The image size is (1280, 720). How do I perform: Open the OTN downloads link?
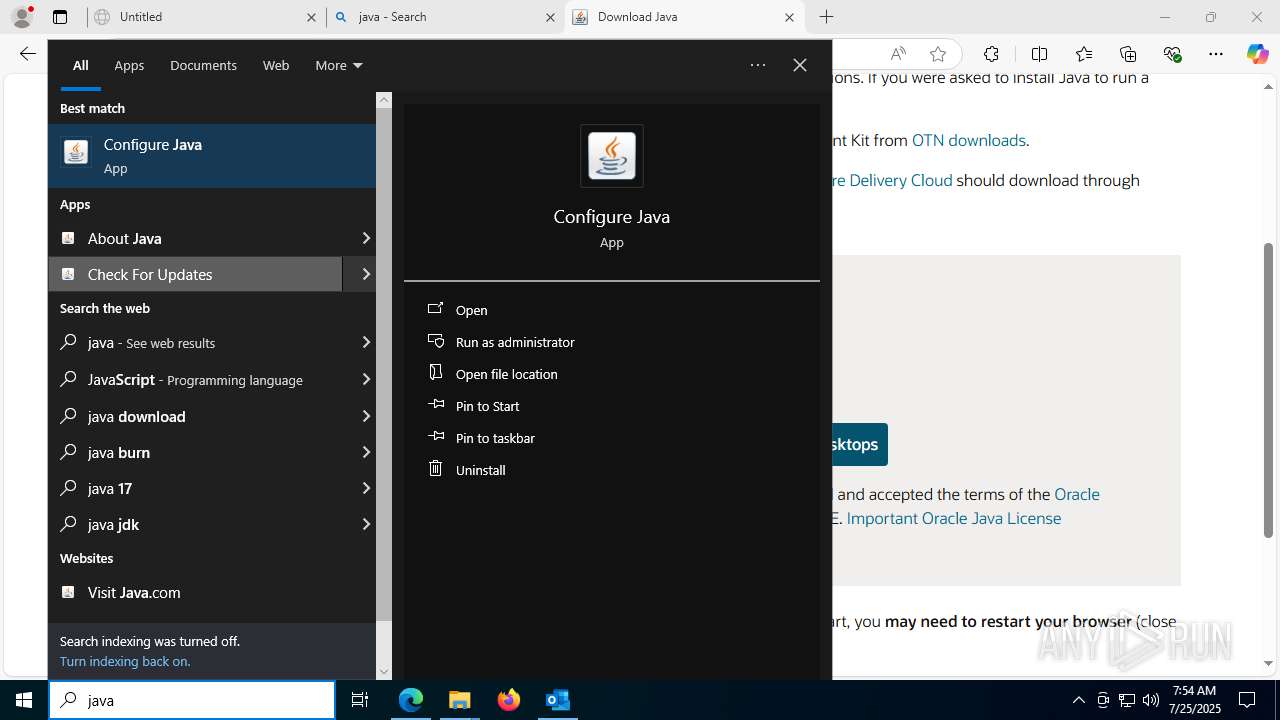click(969, 140)
